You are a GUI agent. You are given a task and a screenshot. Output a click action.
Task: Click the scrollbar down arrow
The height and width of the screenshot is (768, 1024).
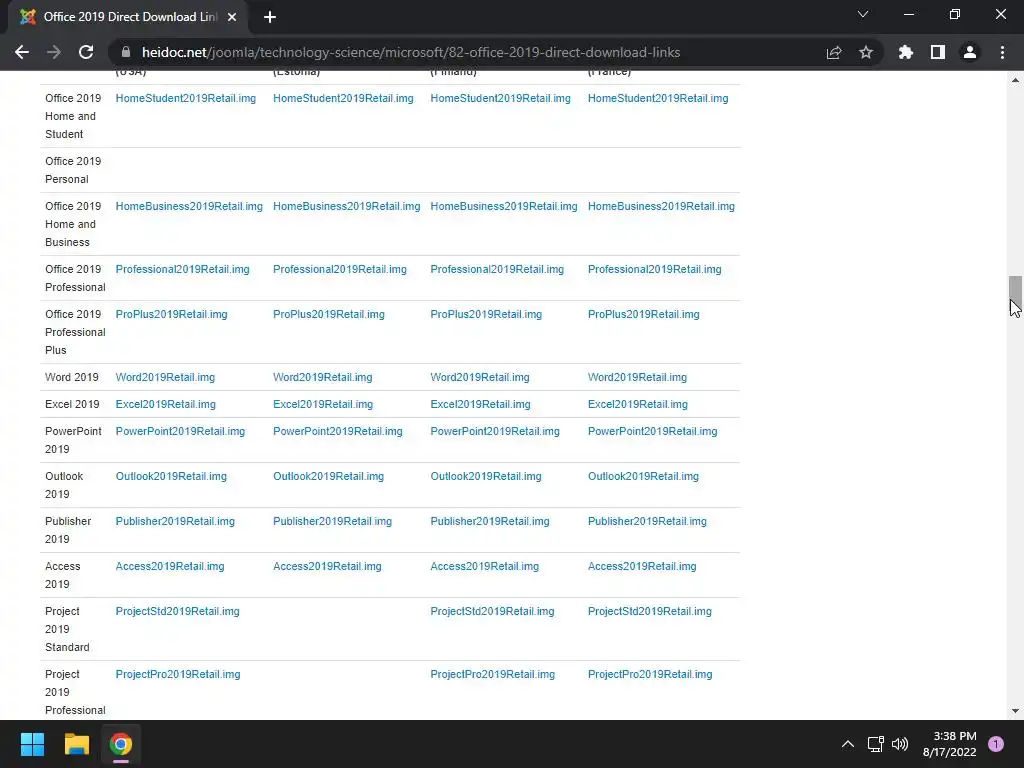1015,711
